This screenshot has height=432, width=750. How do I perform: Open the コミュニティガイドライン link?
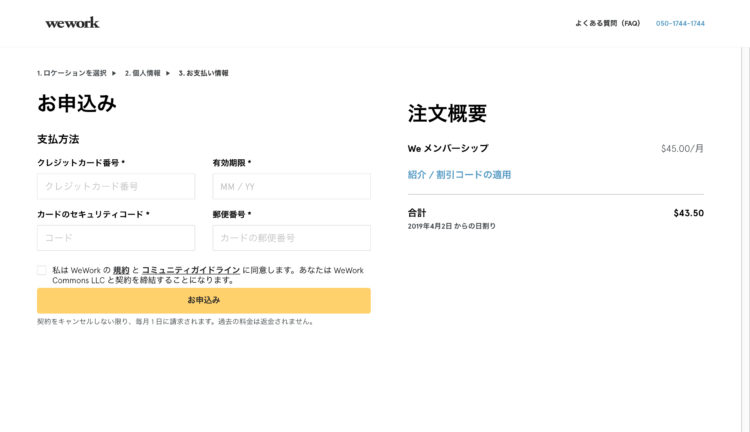(x=191, y=270)
